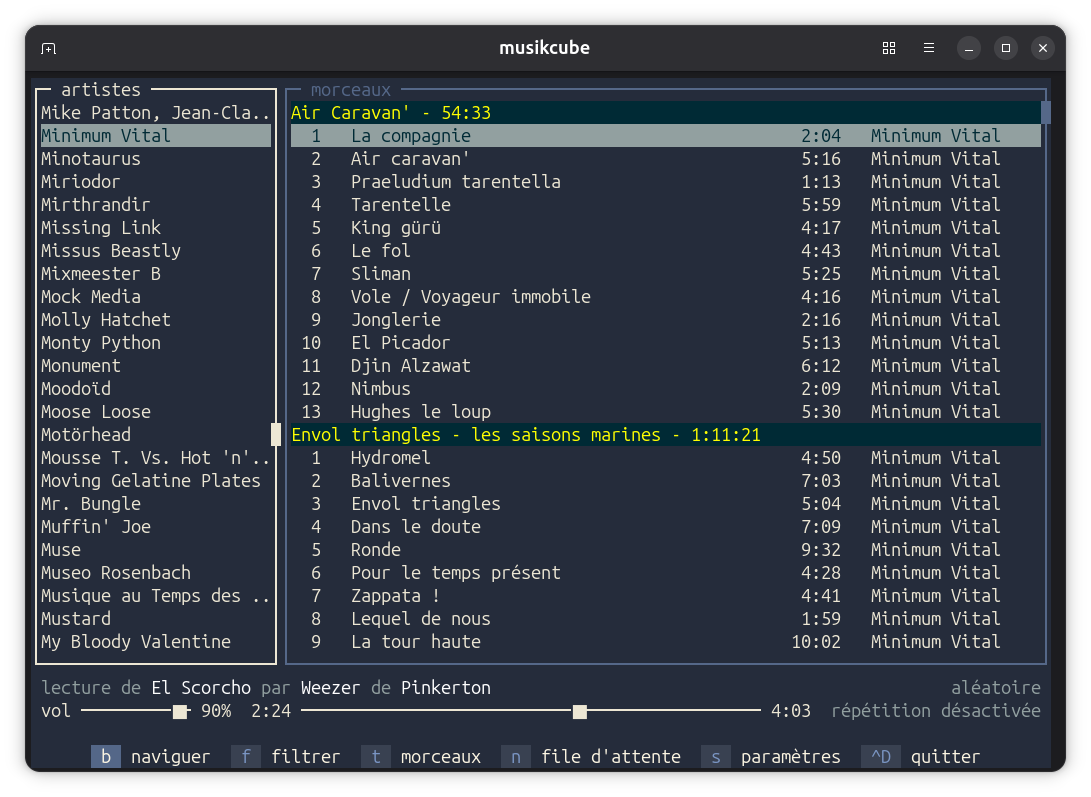Screen dimensions: 1091x797
Task: Select album header Envol triangles - les saisons marines
Action: (525, 435)
